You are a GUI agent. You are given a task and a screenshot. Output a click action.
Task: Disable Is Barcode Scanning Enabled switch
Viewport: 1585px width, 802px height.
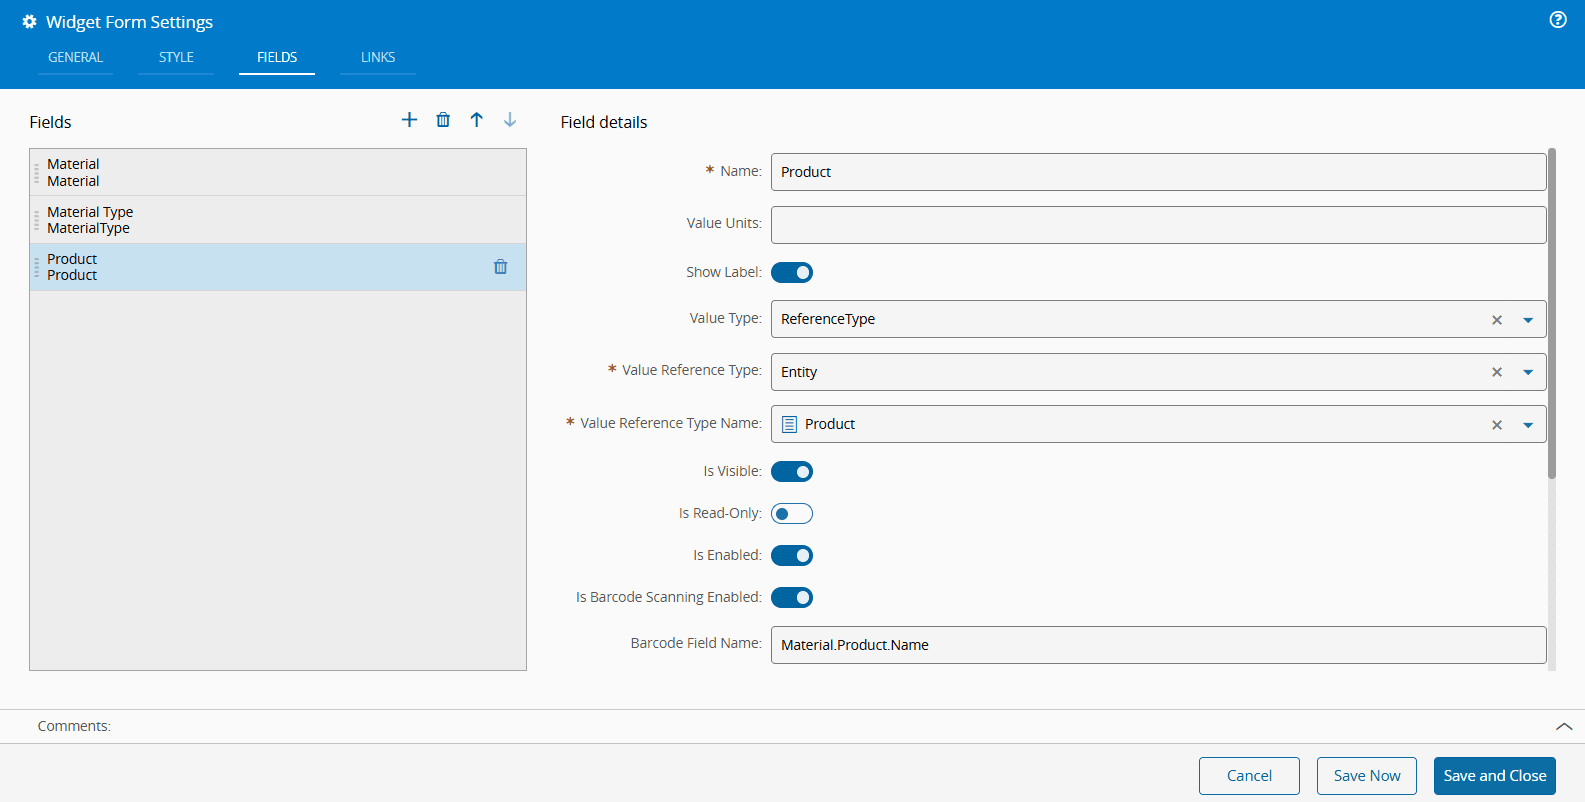792,598
